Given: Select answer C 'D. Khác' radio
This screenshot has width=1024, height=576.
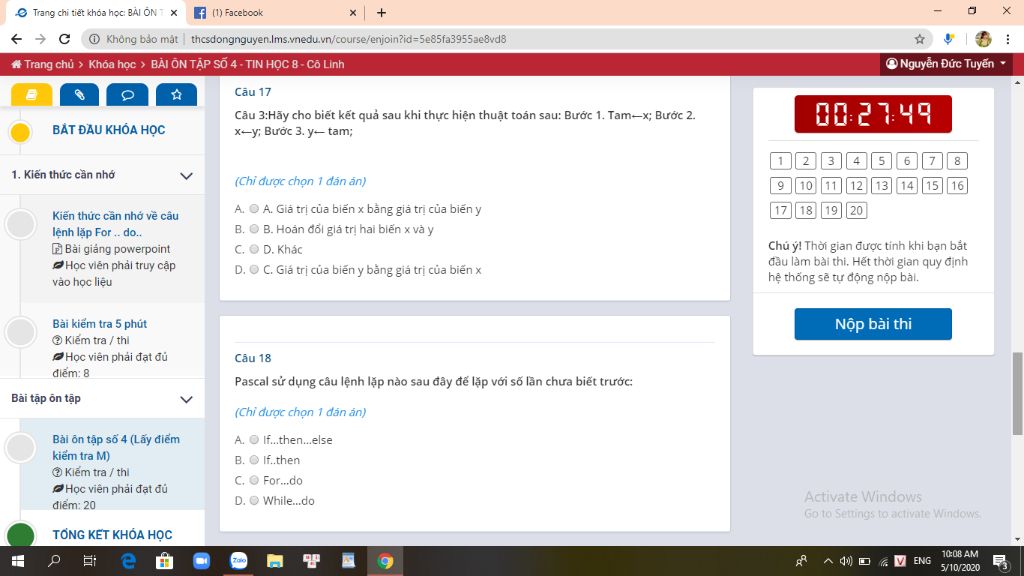Looking at the screenshot, I should (x=254, y=249).
